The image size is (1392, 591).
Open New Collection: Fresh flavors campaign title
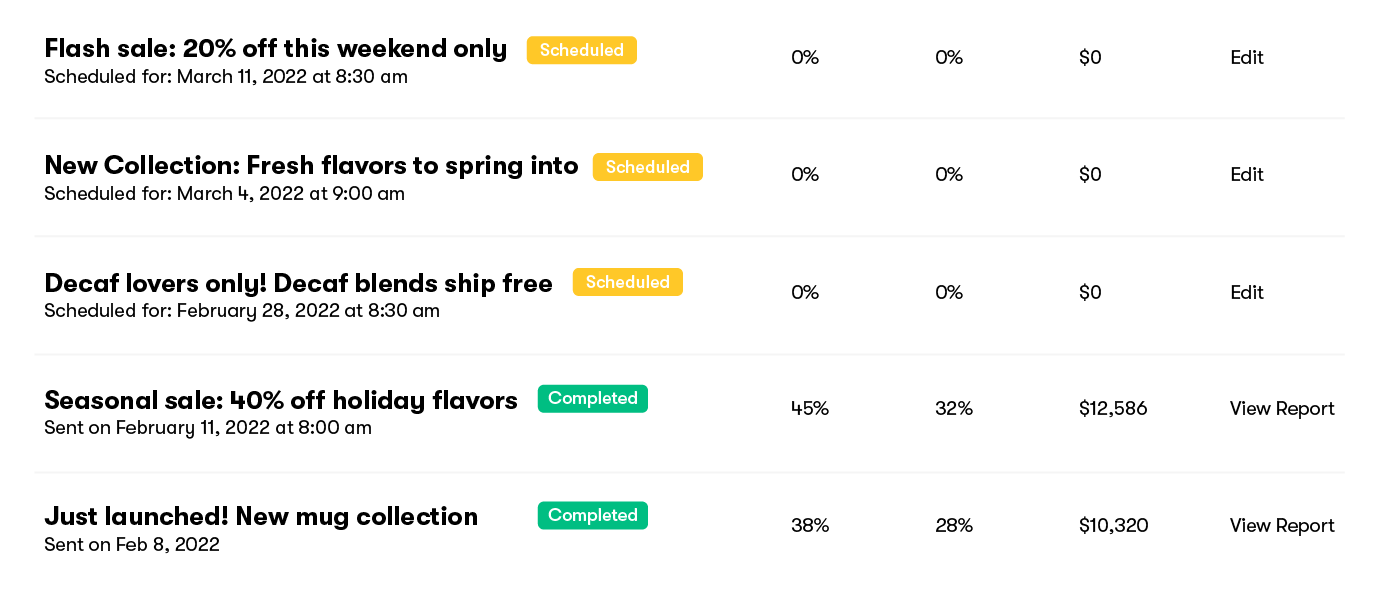312,165
